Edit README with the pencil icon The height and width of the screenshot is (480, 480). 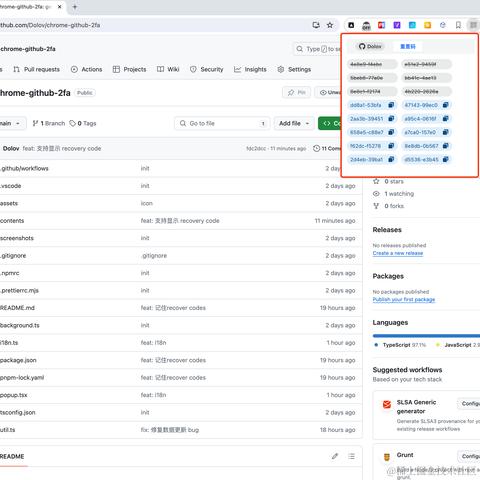point(335,456)
